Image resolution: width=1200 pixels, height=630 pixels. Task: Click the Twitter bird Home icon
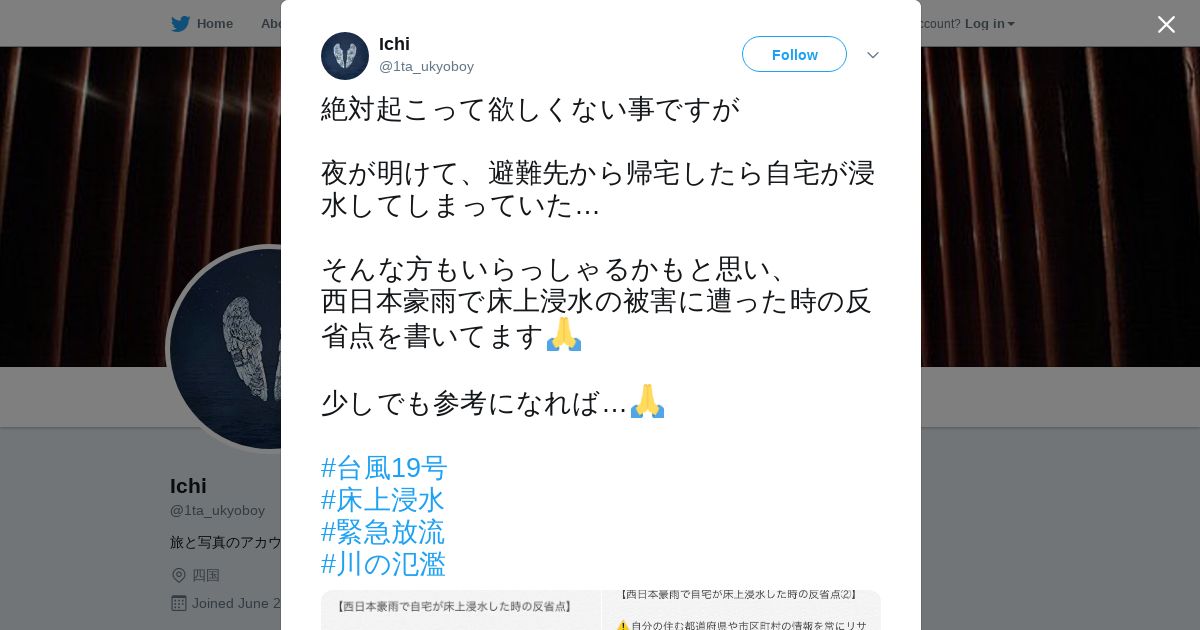(x=180, y=24)
